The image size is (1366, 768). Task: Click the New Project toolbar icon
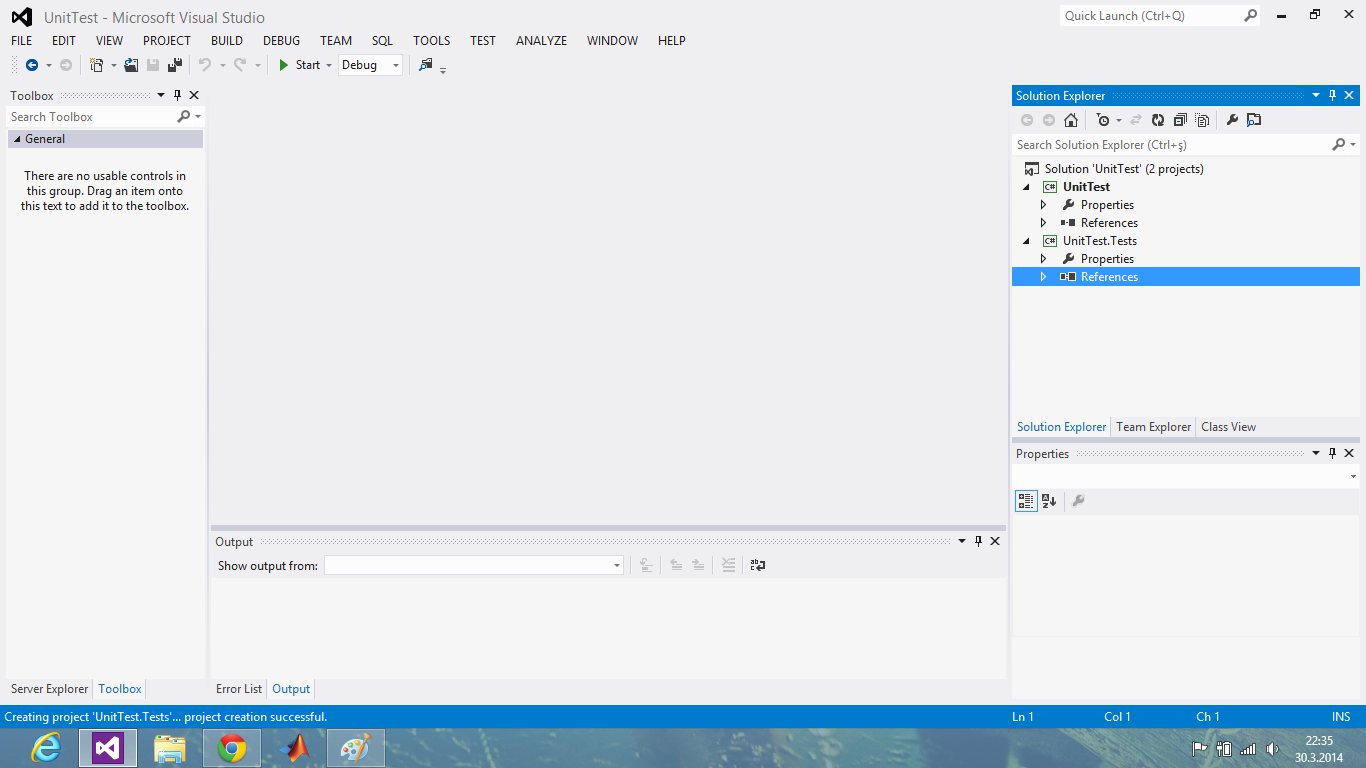97,65
